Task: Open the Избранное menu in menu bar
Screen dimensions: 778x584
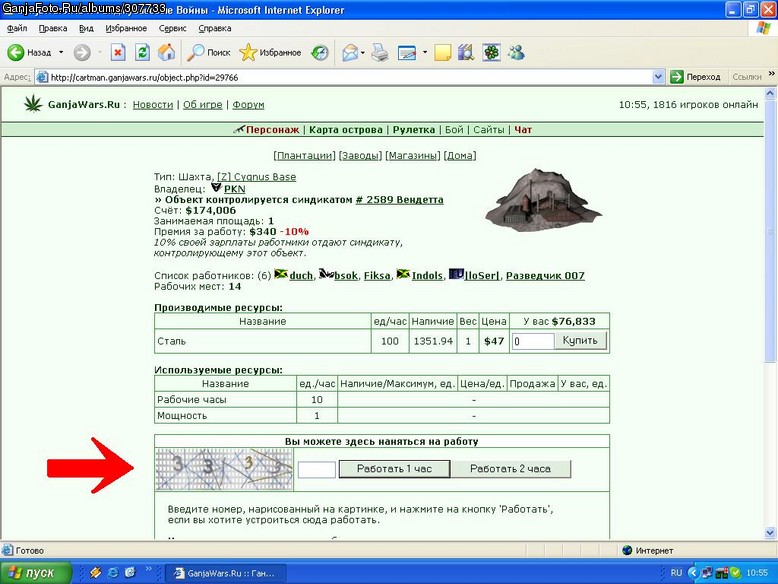Action: [x=126, y=28]
